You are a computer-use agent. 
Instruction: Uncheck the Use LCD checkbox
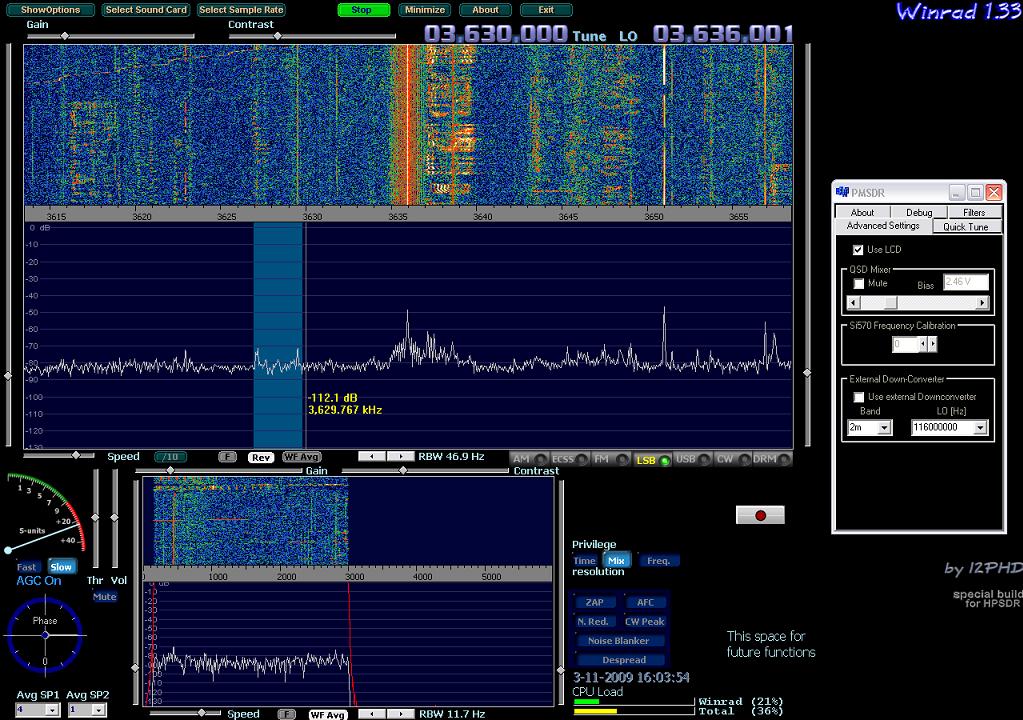[858, 249]
